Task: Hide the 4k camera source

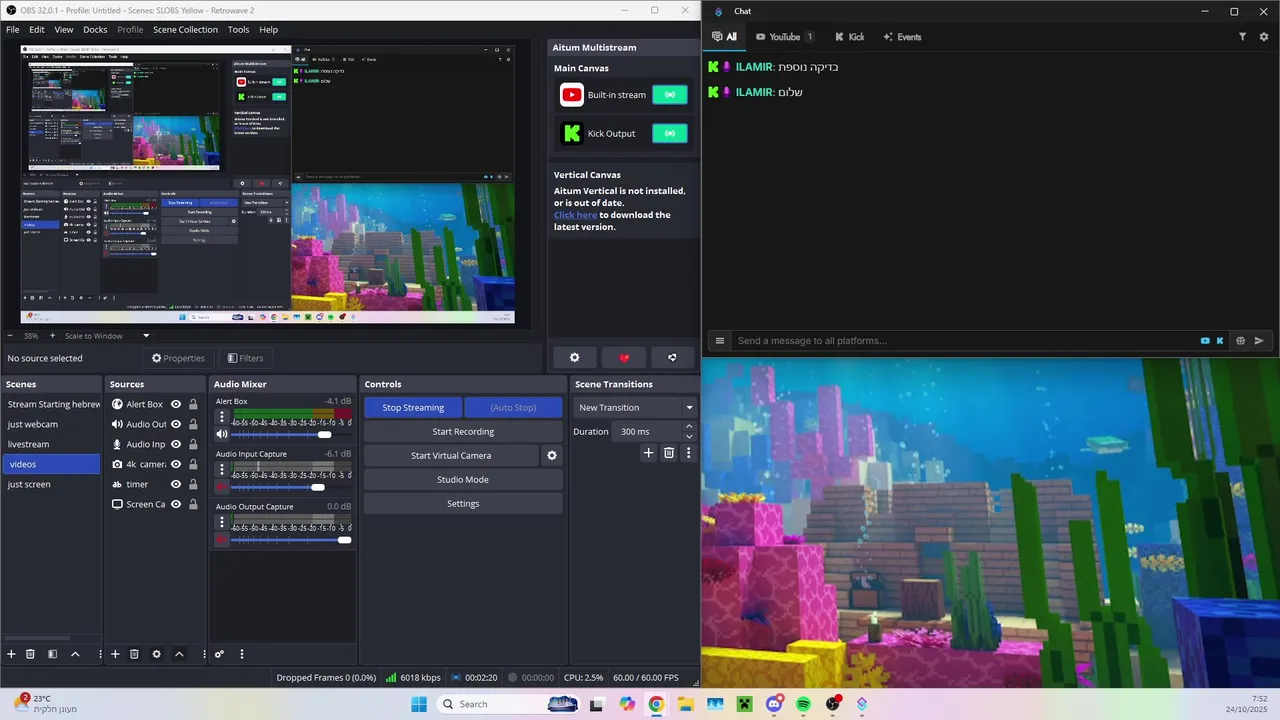Action: pyautogui.click(x=176, y=464)
